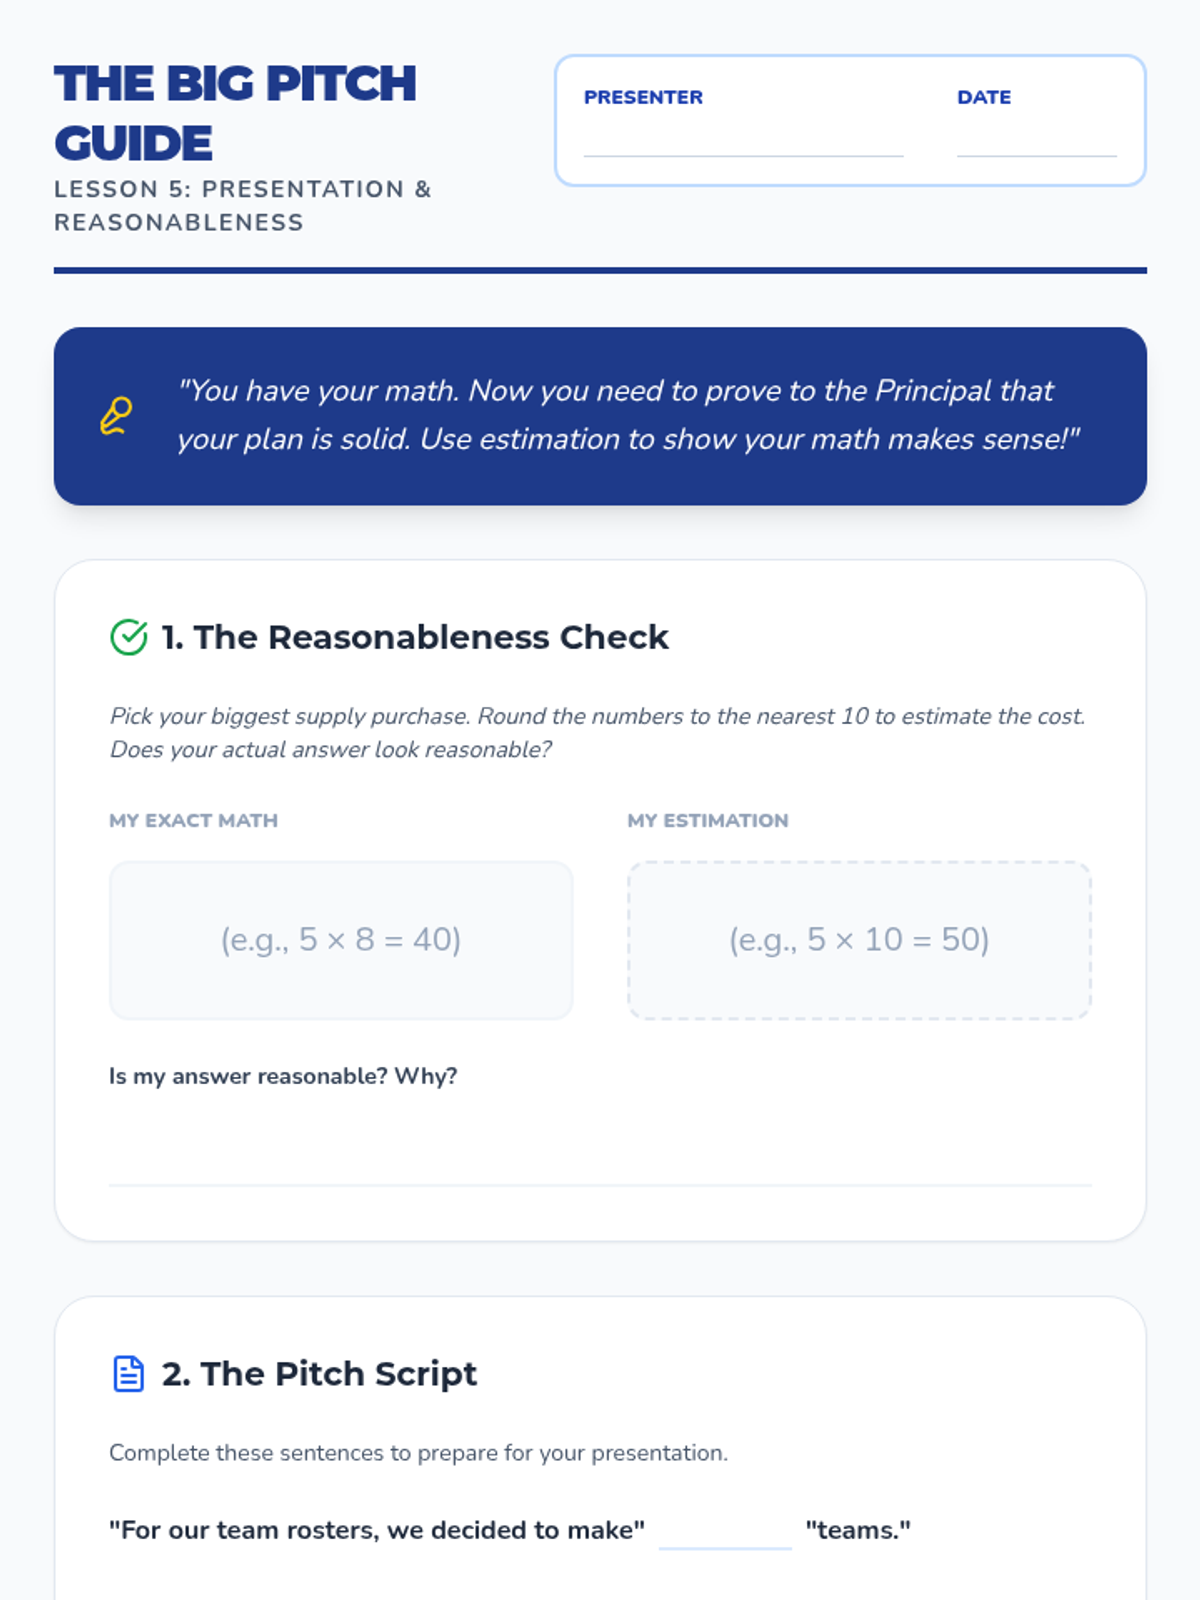Click 'Is my answer reasonable? Why?' prompt
Image resolution: width=1200 pixels, height=1600 pixels.
click(283, 1076)
